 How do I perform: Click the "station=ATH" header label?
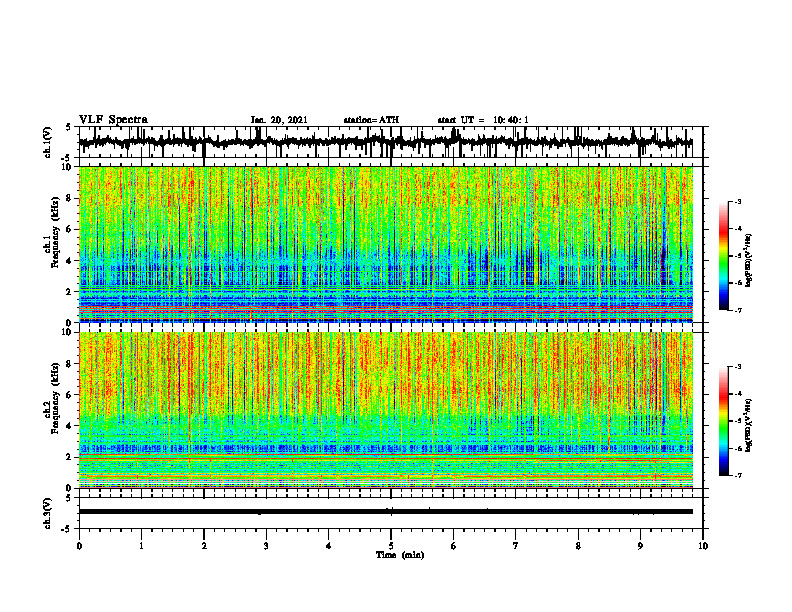tap(371, 120)
